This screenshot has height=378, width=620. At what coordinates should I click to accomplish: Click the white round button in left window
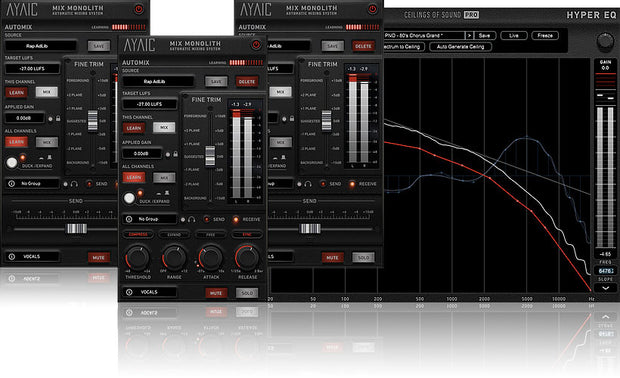(x=12, y=163)
